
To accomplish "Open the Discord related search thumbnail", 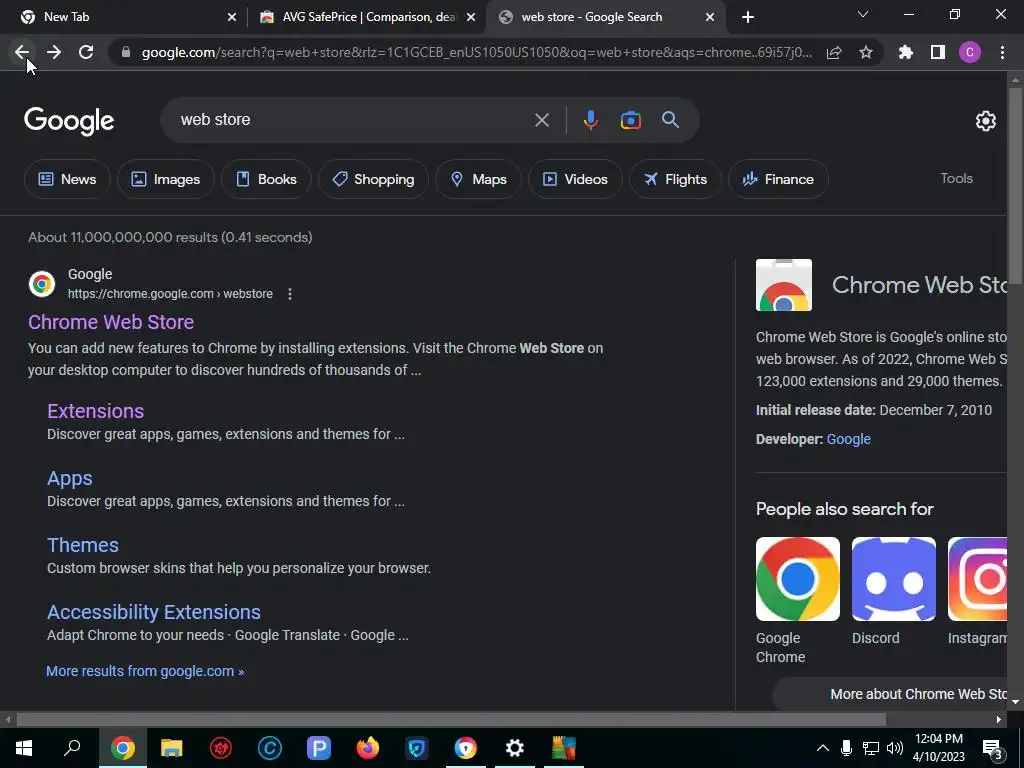I will click(x=893, y=579).
